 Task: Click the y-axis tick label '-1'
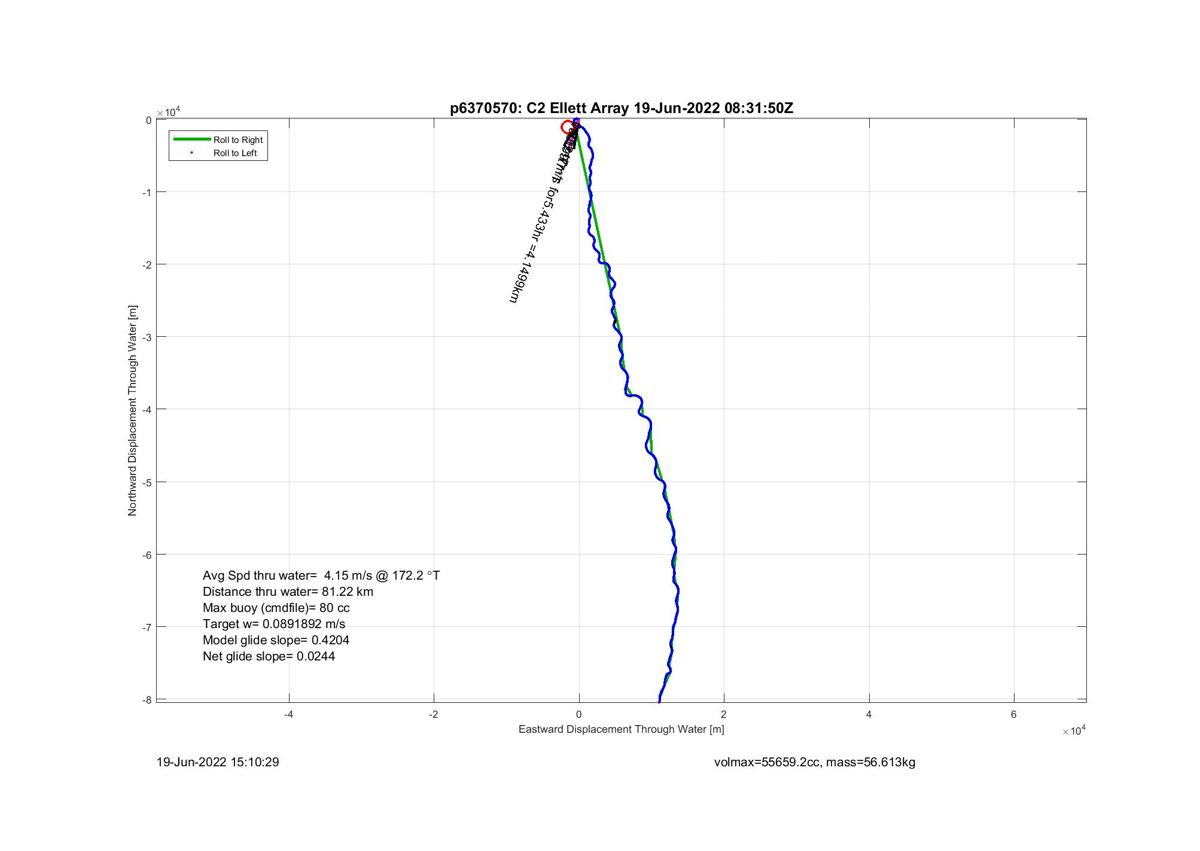click(146, 192)
